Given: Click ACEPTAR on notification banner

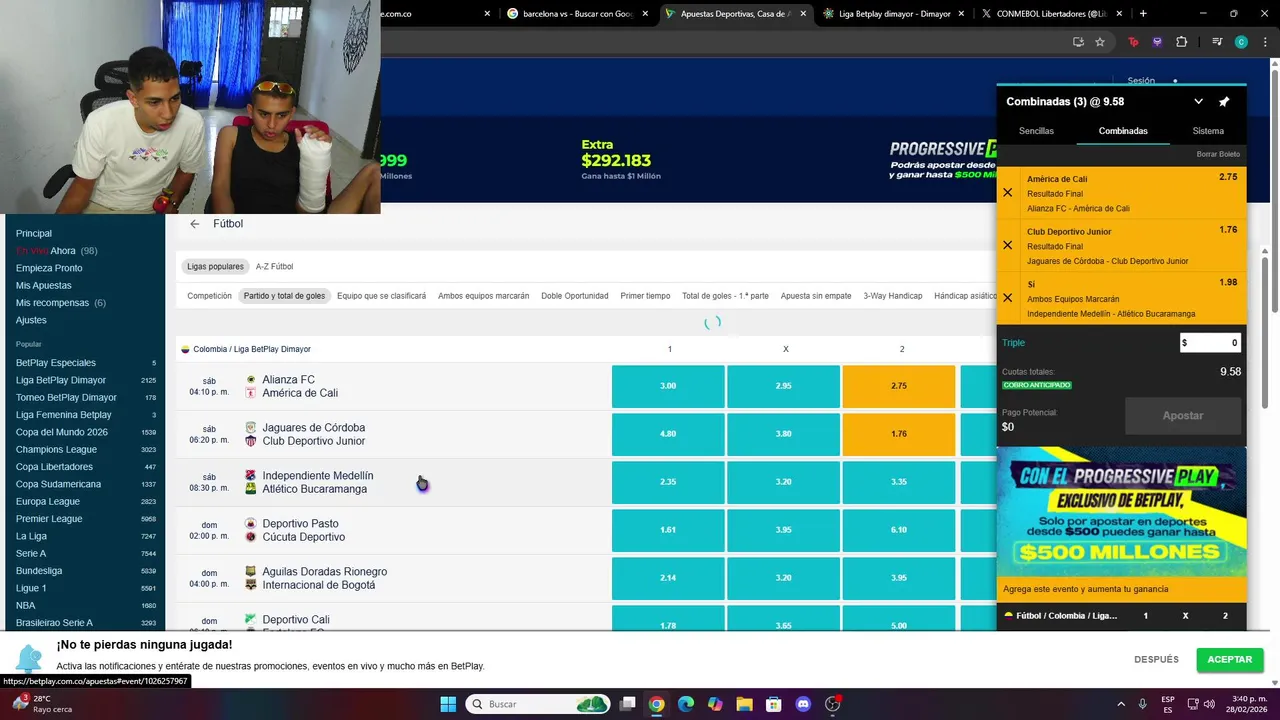Looking at the screenshot, I should pos(1230,660).
